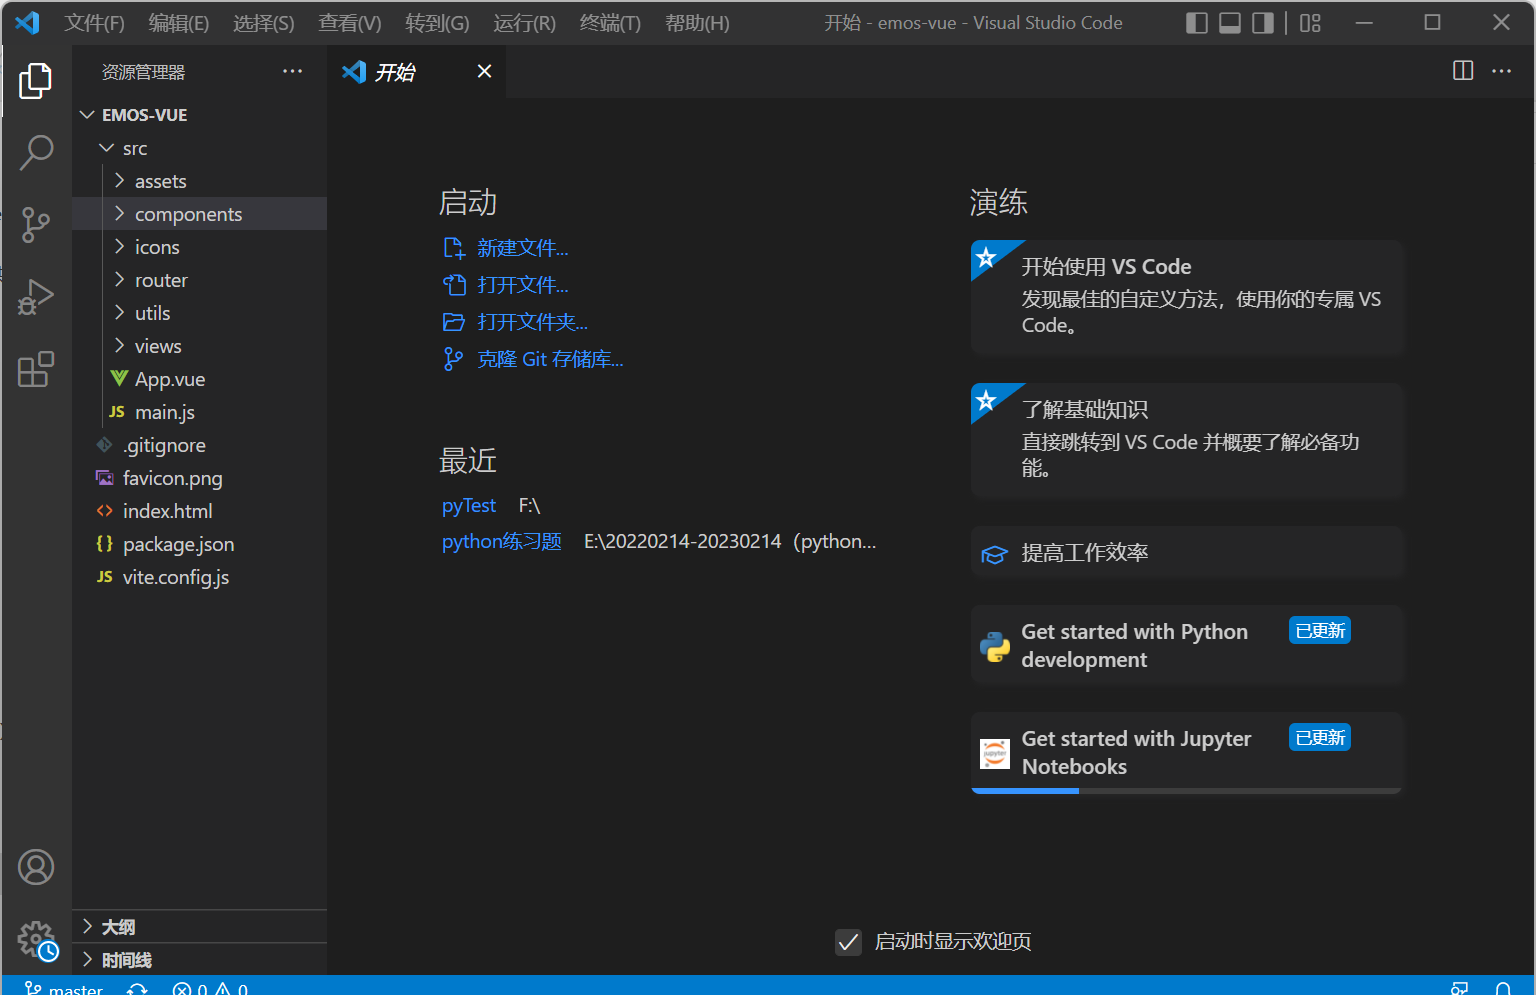Open the recent pyTest folder link

[469, 506]
